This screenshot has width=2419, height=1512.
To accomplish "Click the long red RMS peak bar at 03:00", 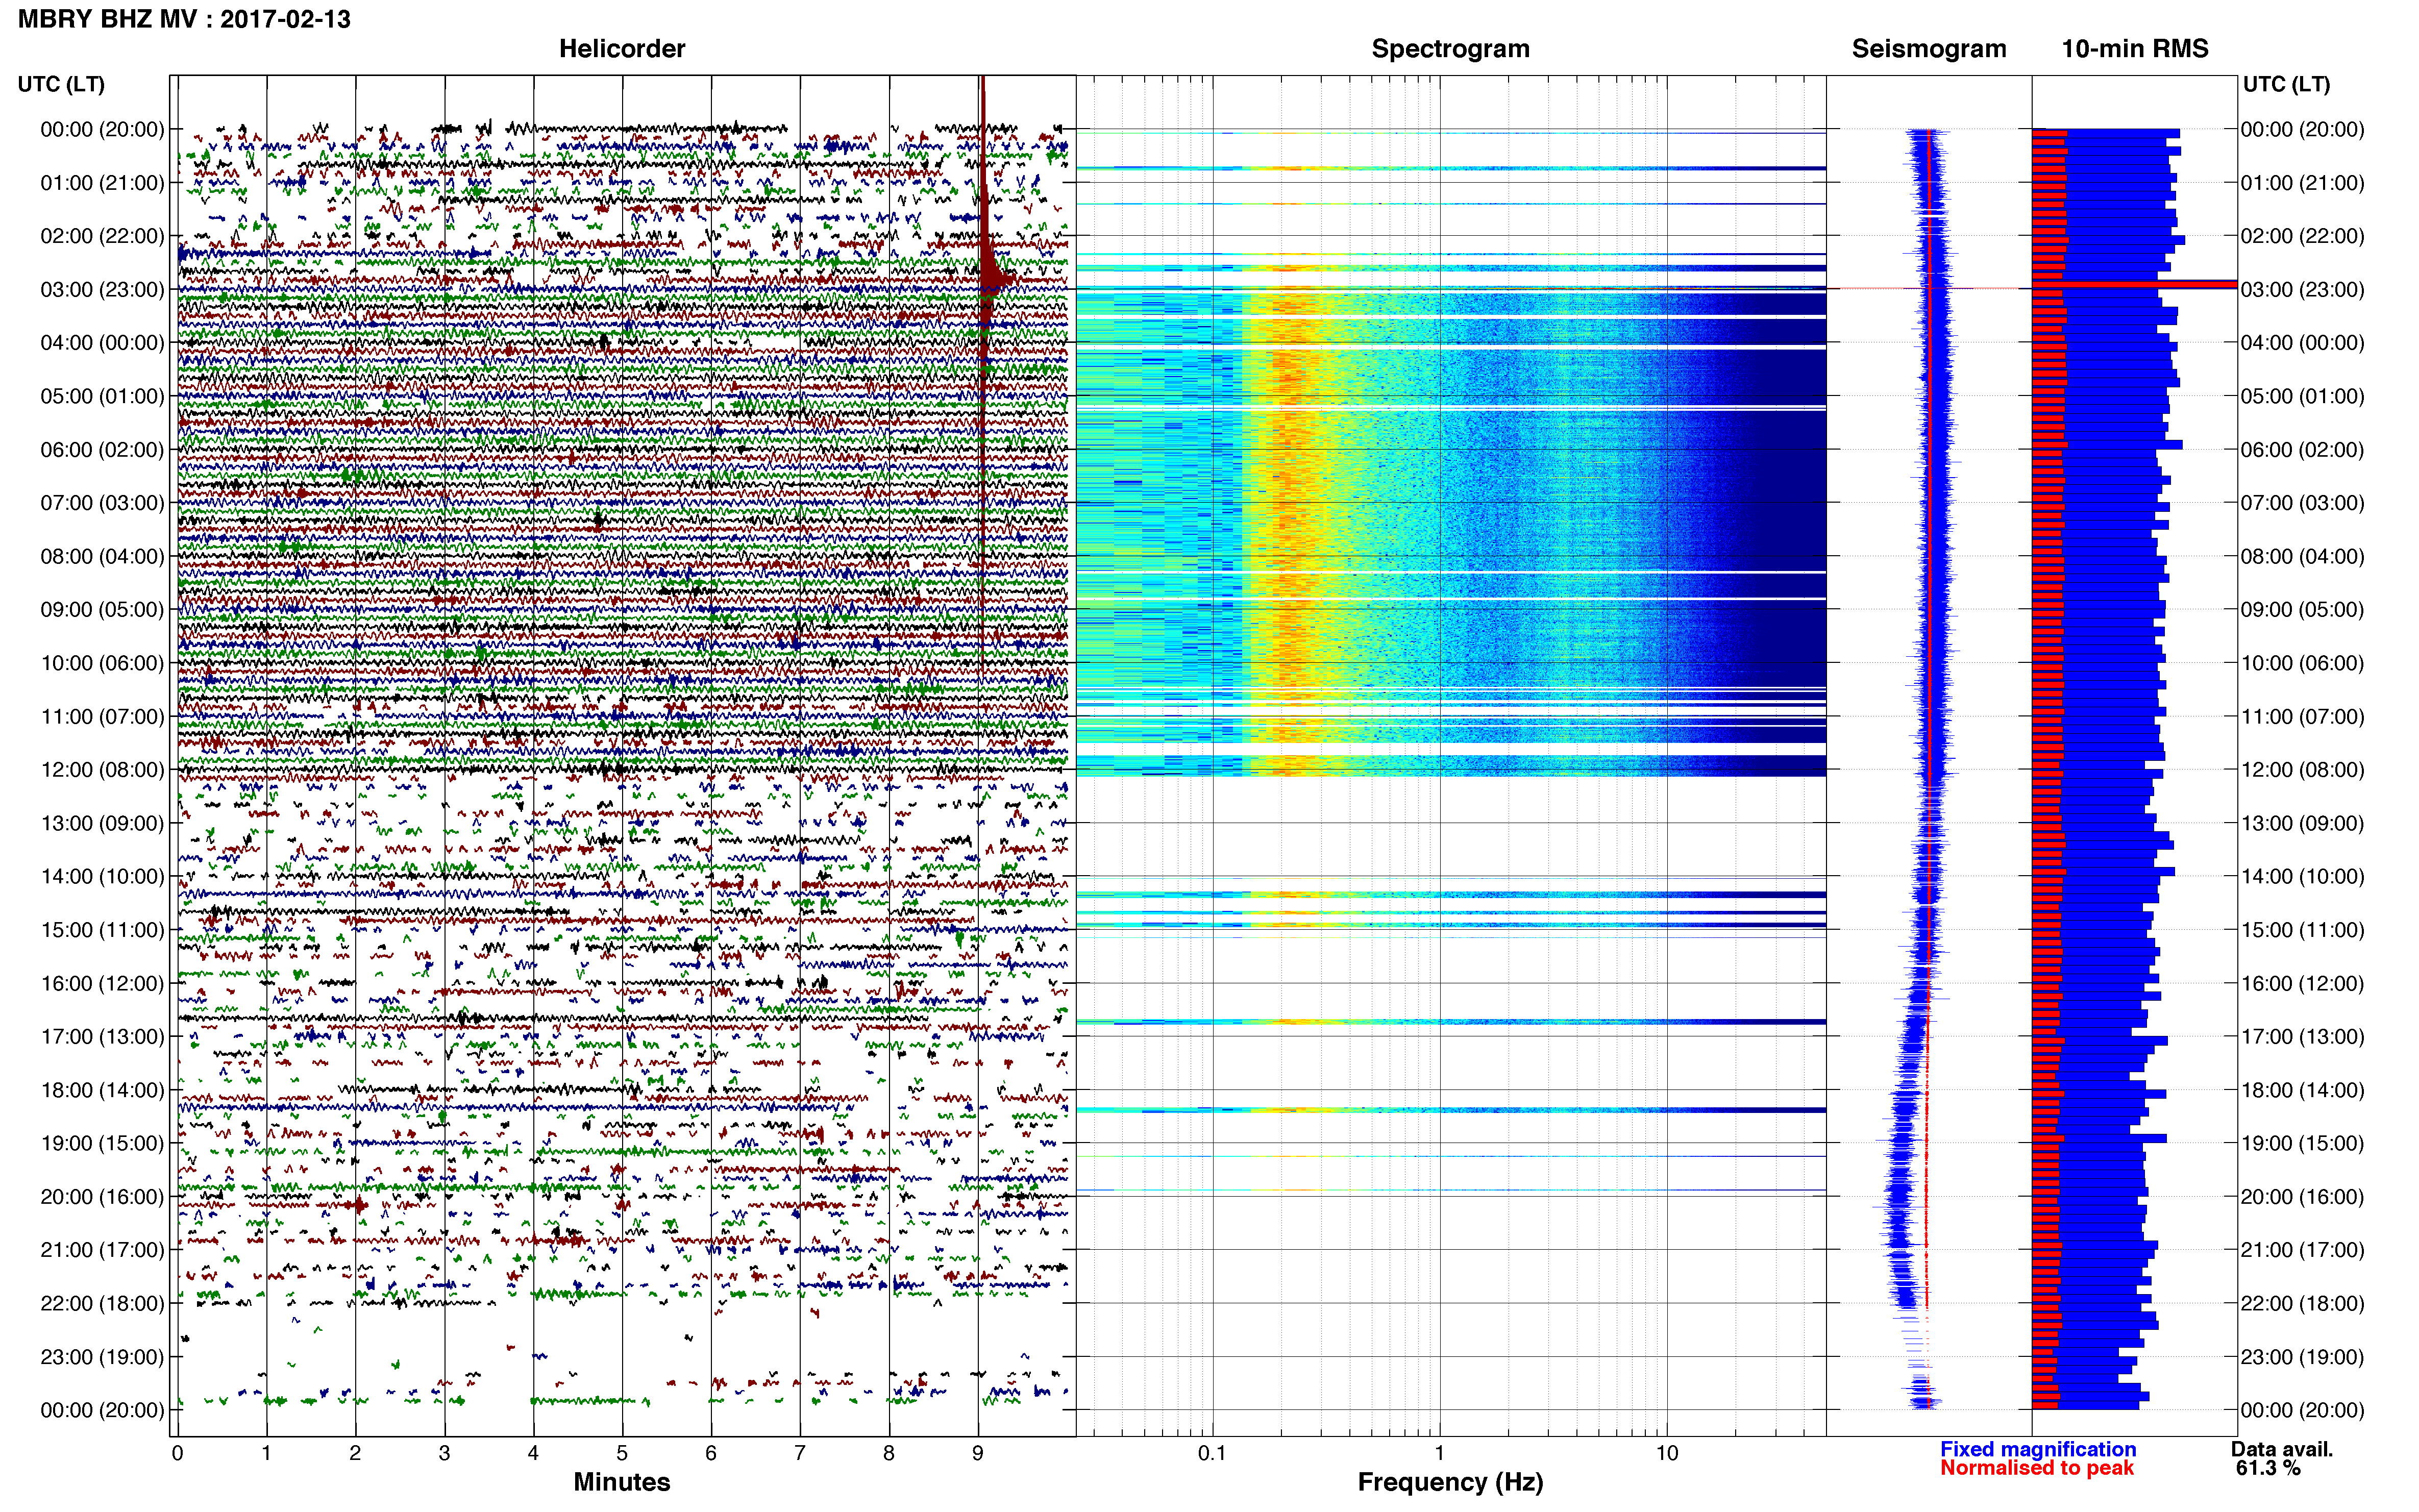I will (x=2134, y=285).
